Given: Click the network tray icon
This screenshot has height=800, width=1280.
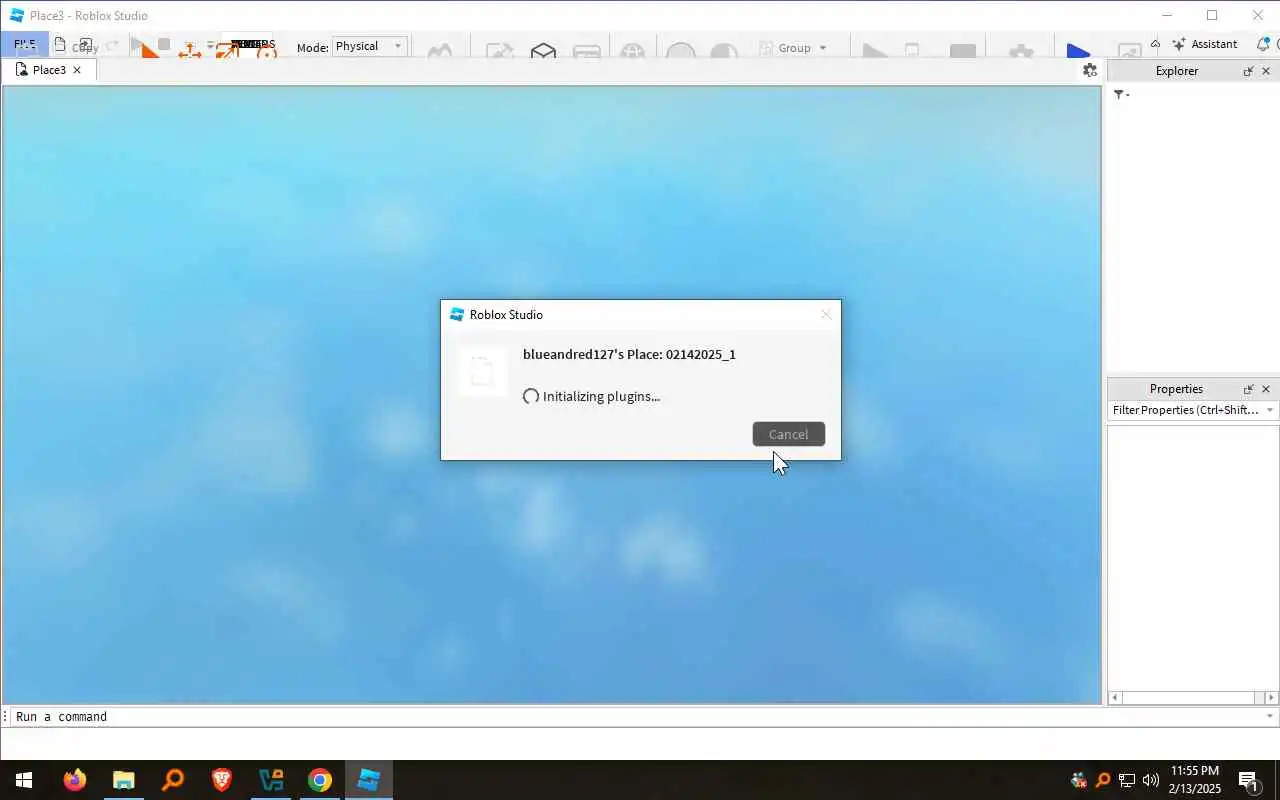Looking at the screenshot, I should pyautogui.click(x=1127, y=780).
